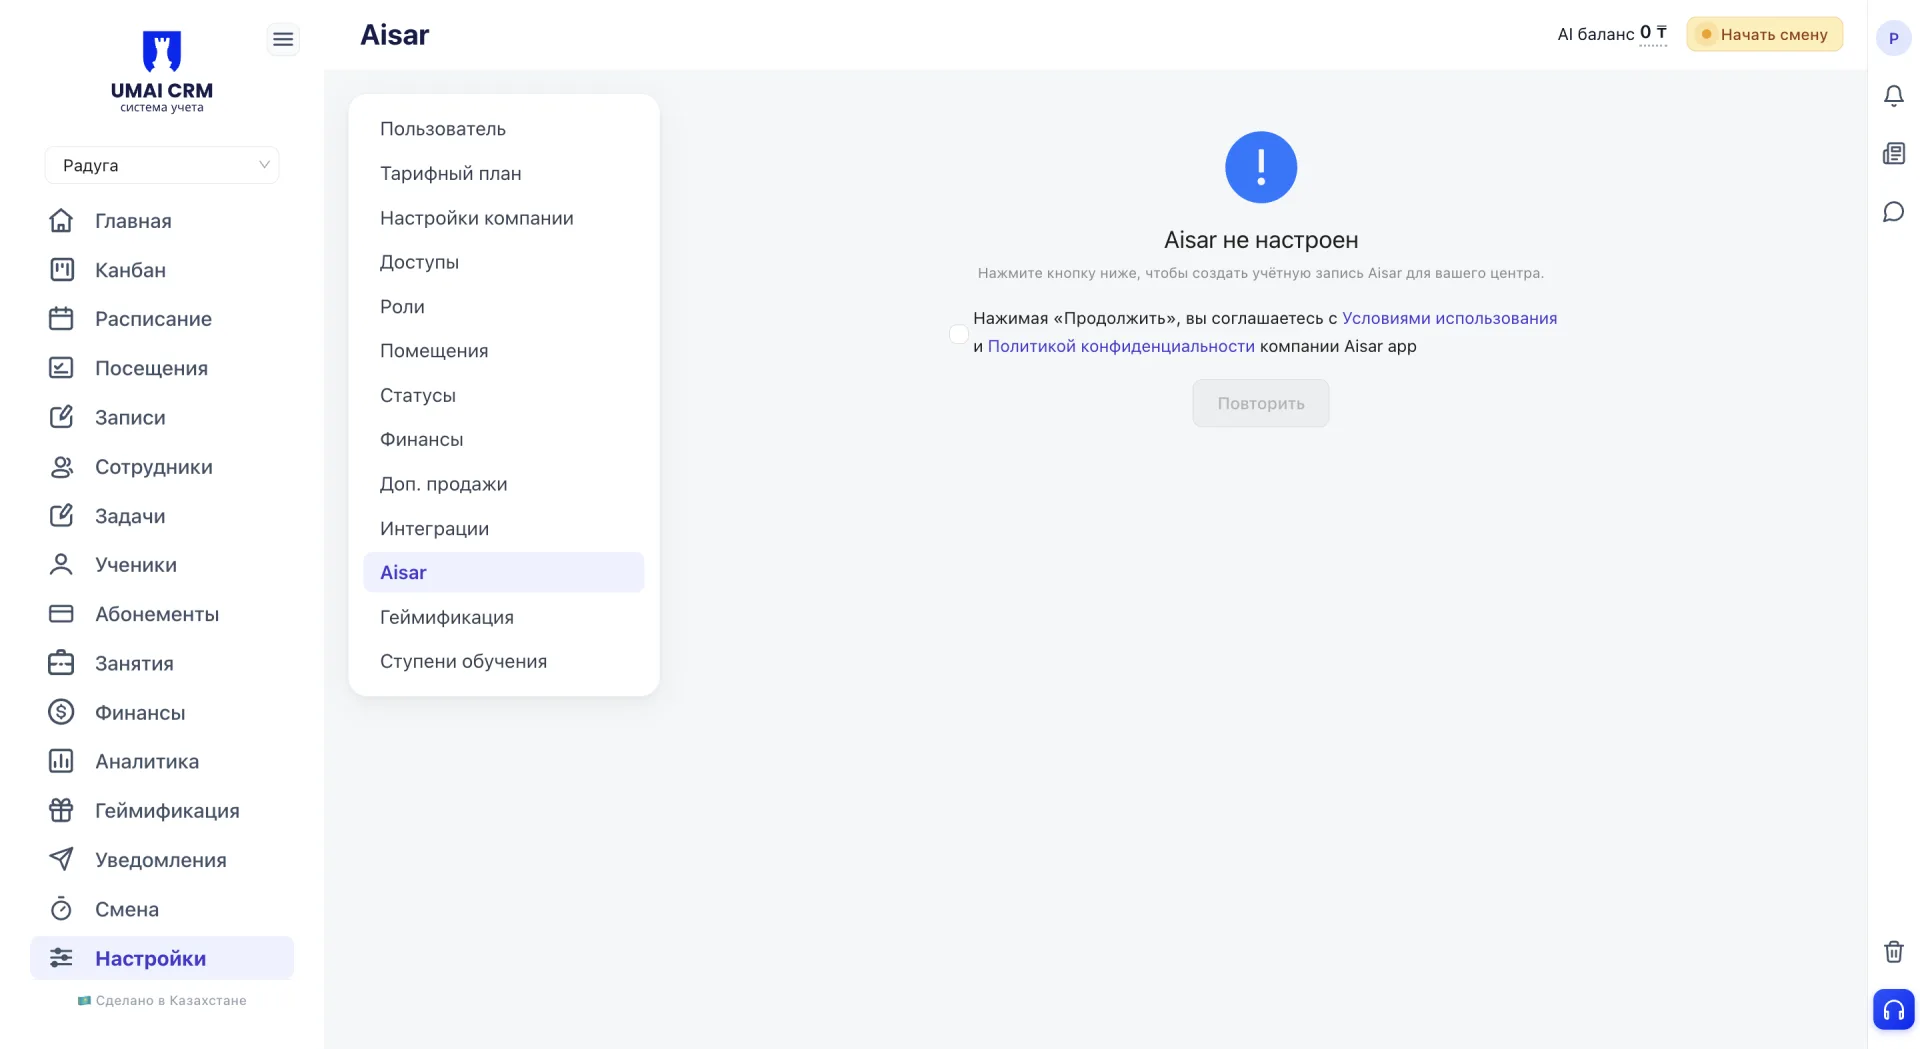Image resolution: width=1920 pixels, height=1049 pixels.
Task: Open the trash bin icon
Action: click(1893, 951)
